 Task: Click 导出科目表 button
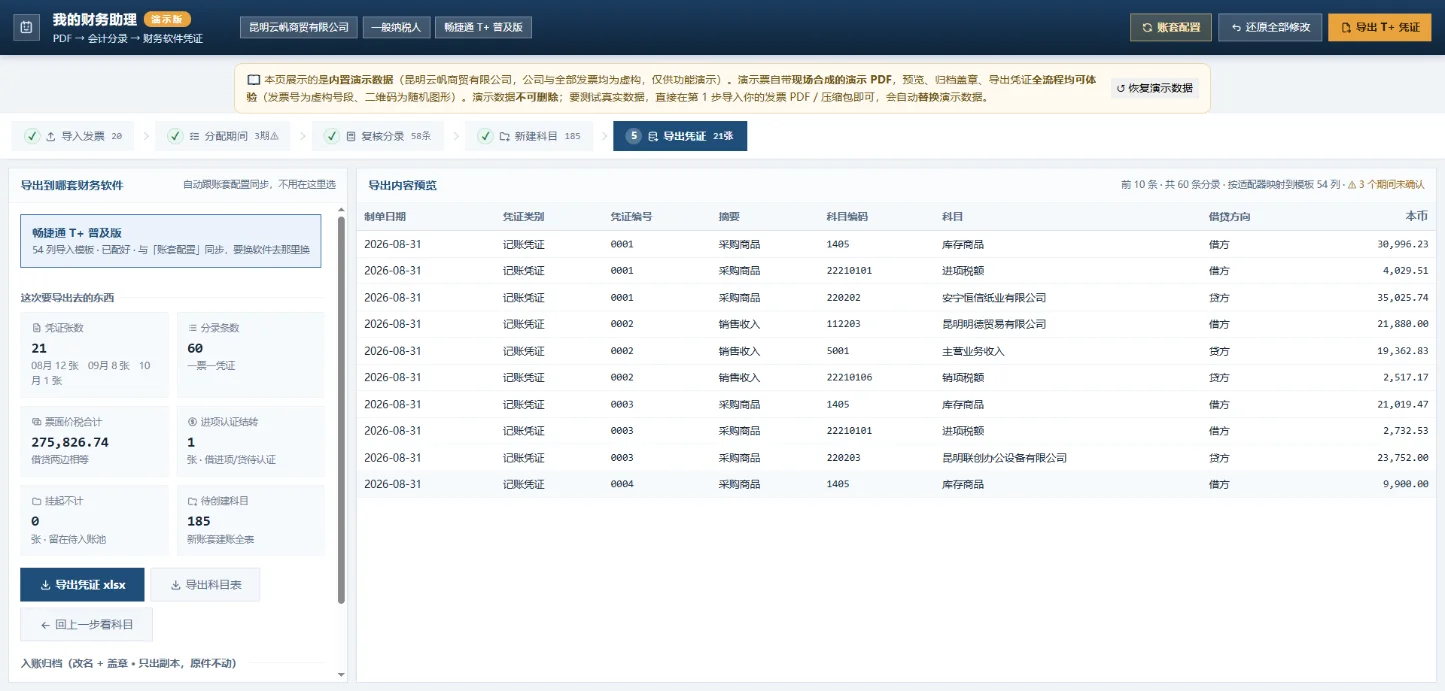click(x=205, y=585)
